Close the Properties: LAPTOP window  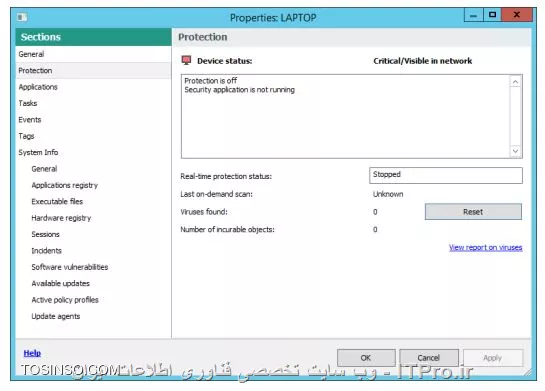[x=517, y=15]
